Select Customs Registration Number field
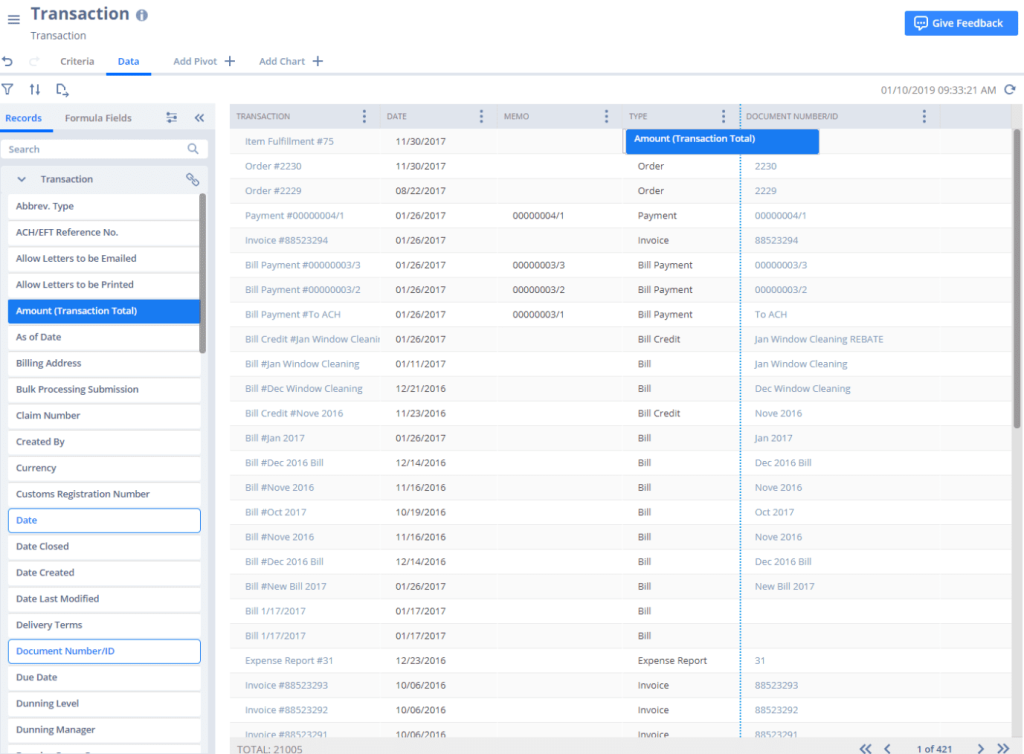The width and height of the screenshot is (1024, 754). point(104,494)
